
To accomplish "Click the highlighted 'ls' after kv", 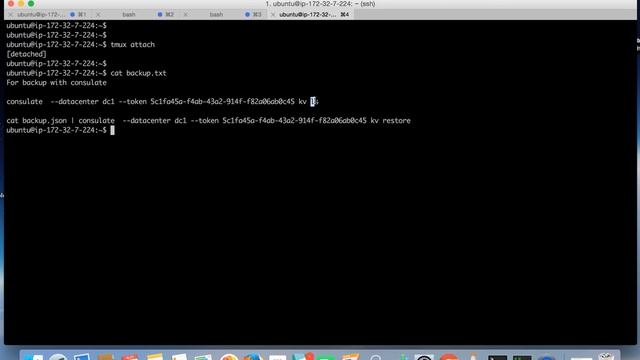I will (314, 102).
